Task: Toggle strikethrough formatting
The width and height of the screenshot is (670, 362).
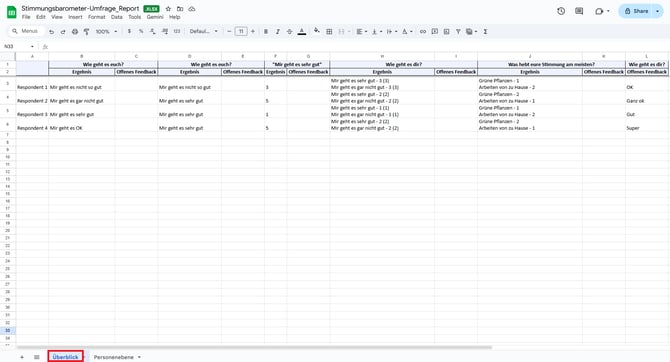Action: pyautogui.click(x=289, y=32)
